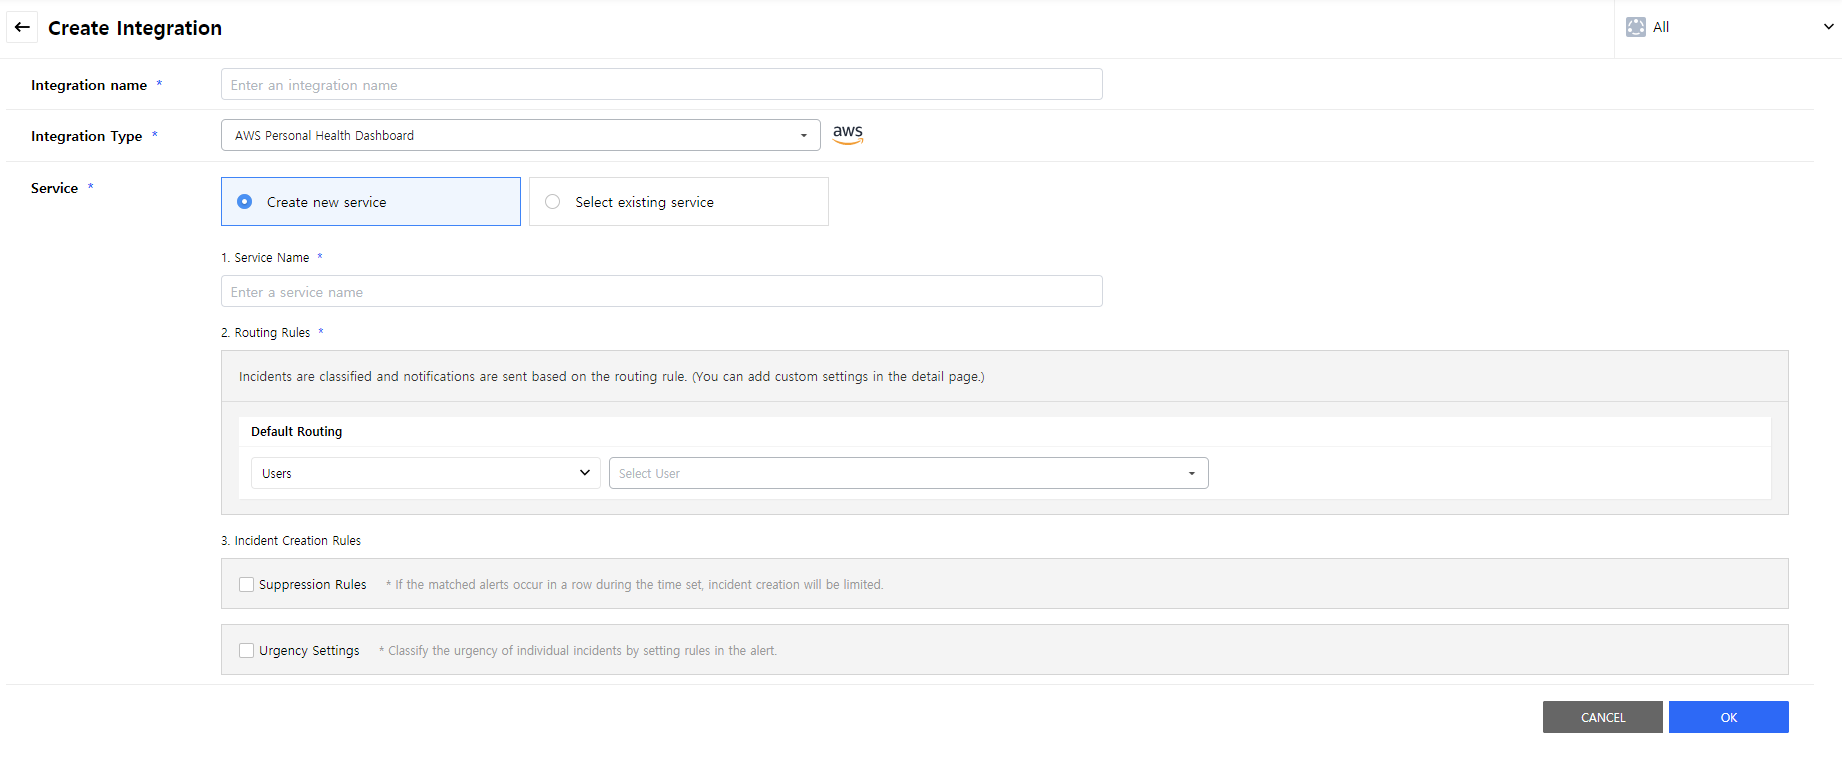Select the Create new service option

[x=245, y=202]
